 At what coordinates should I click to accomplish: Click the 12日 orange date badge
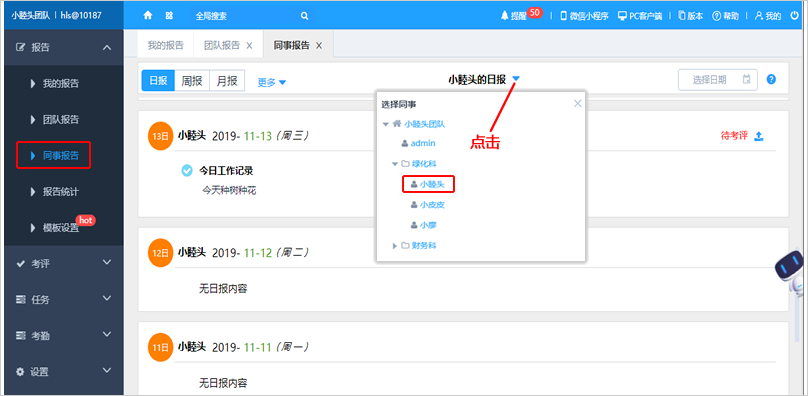tap(160, 253)
